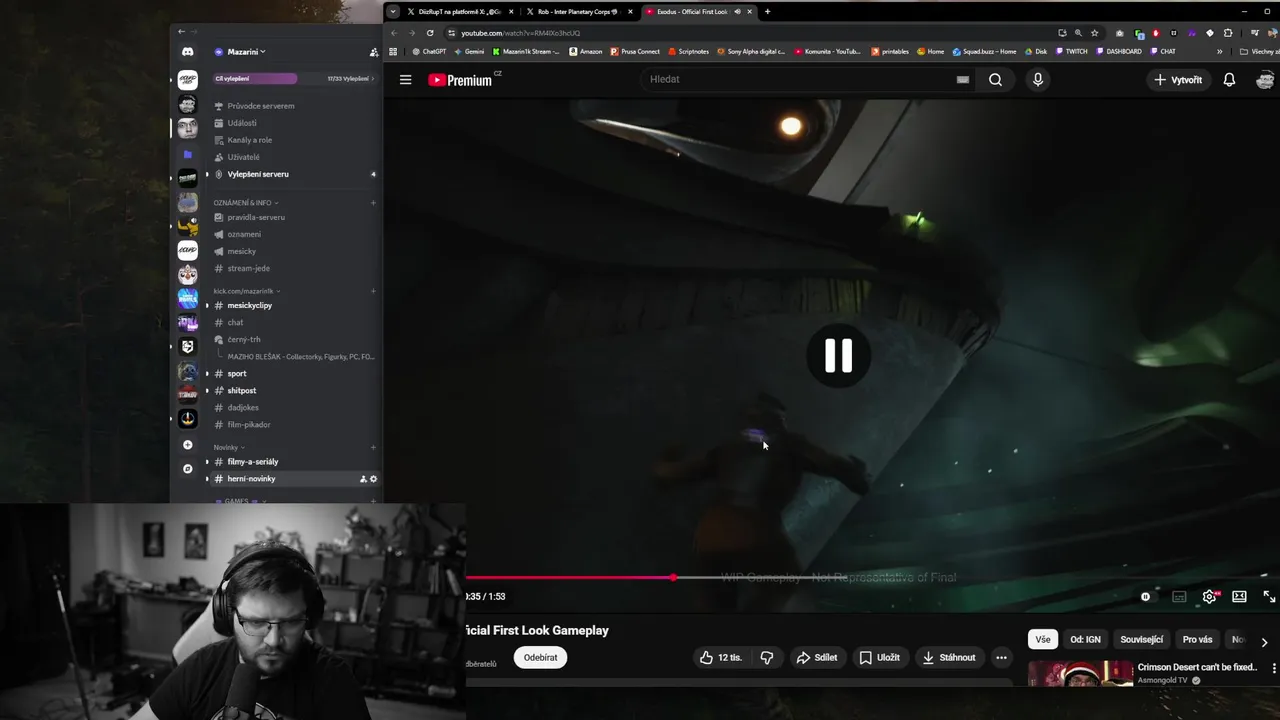Open Uživatelé in Discord sidebar
1280x720 pixels.
click(243, 157)
